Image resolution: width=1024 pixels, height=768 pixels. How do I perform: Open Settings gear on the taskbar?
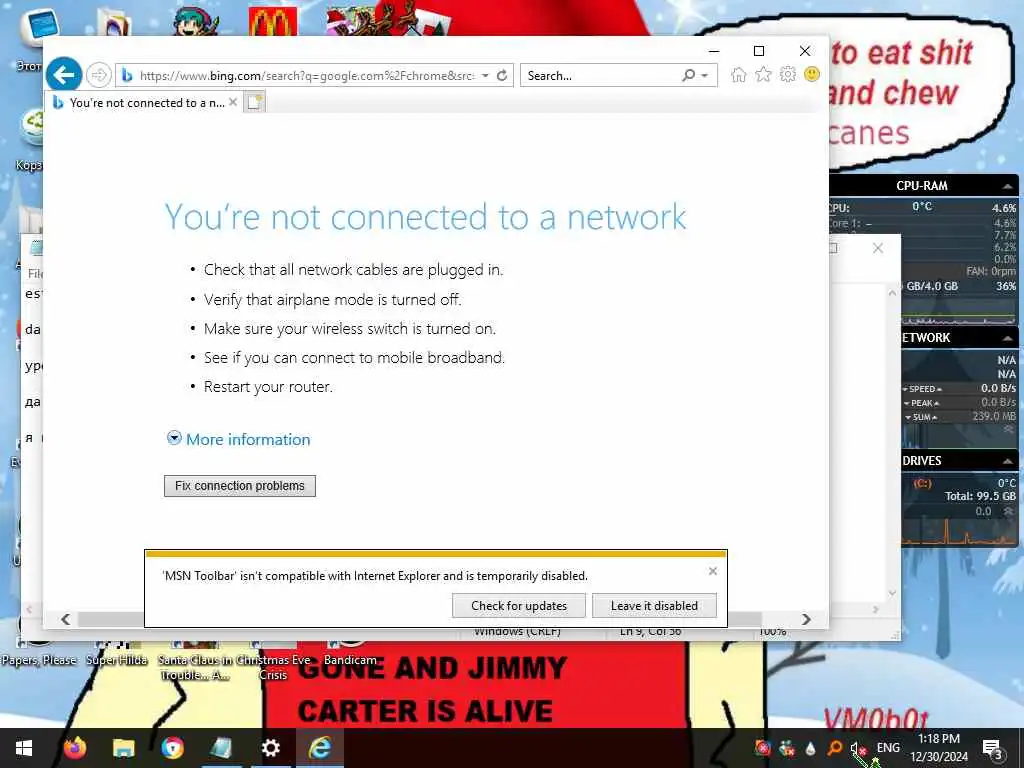pyautogui.click(x=270, y=748)
